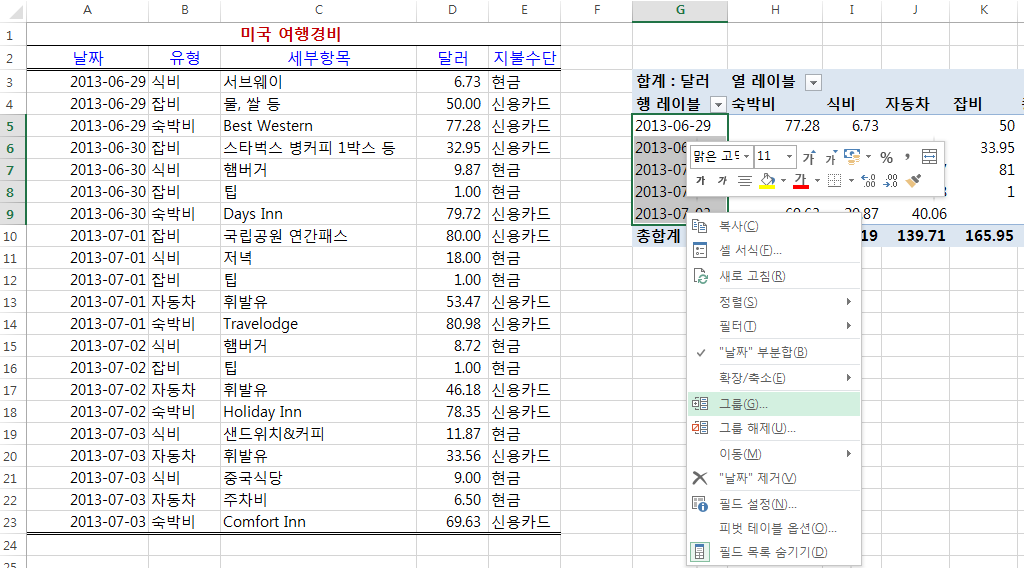Open the font size 11 dropdown
The image size is (1024, 568).
[x=790, y=157]
